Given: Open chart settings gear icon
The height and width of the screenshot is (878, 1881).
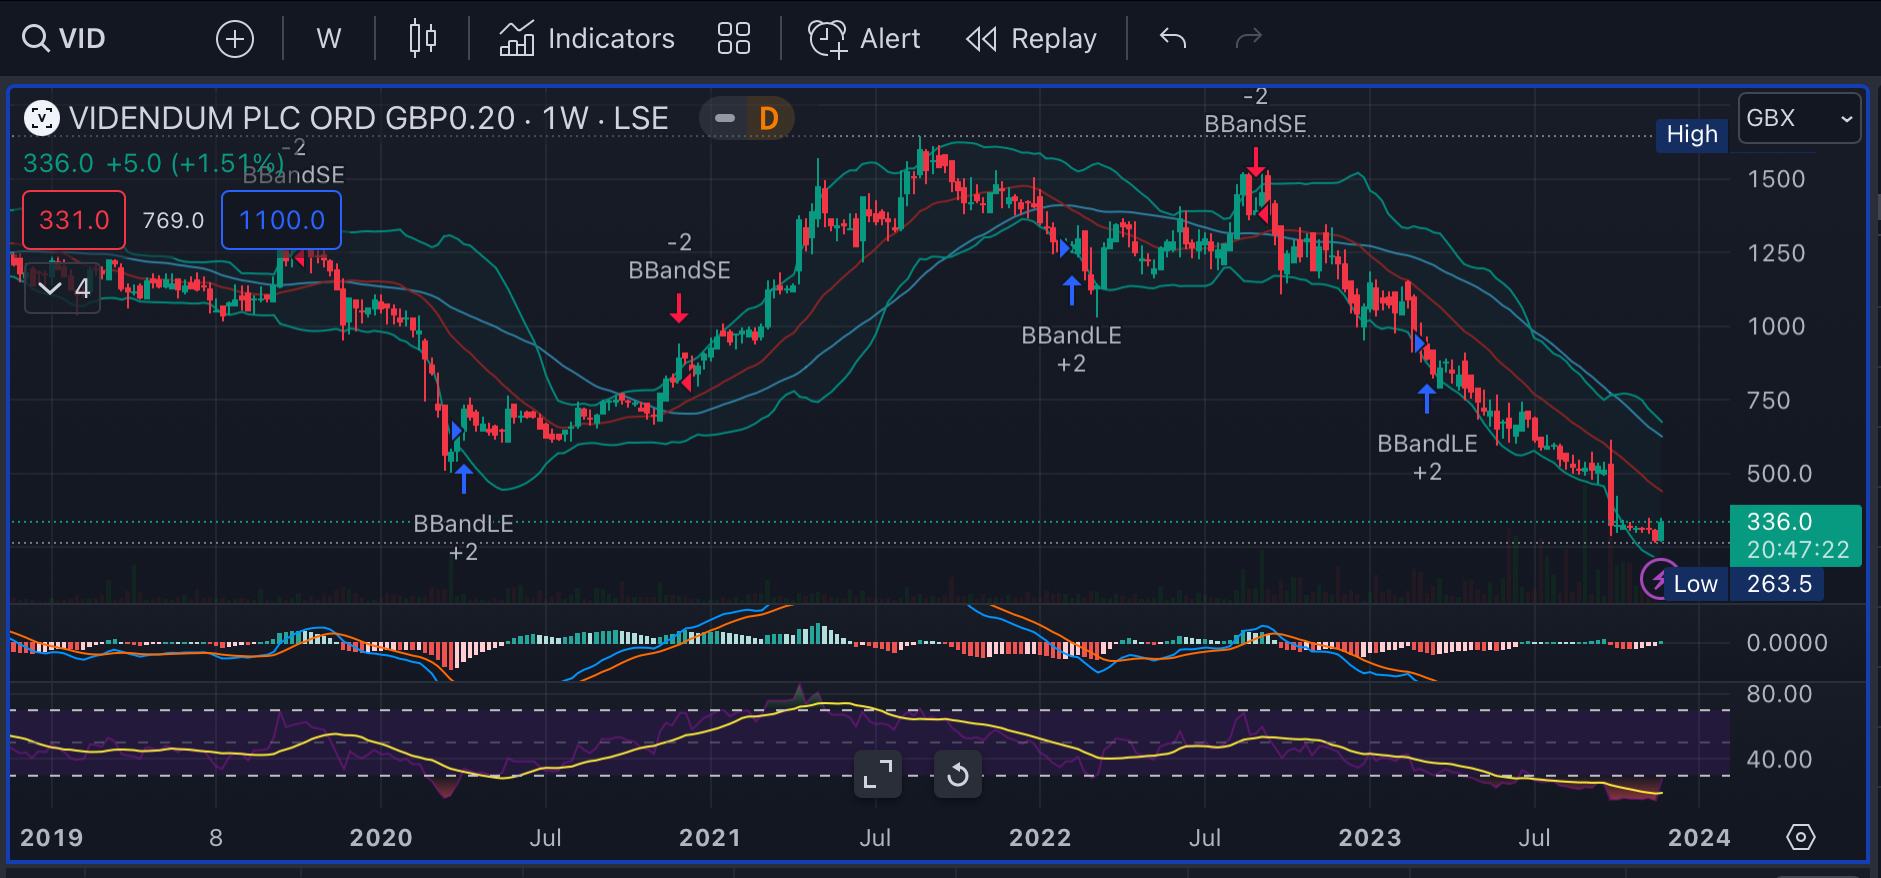Looking at the screenshot, I should [x=1801, y=837].
